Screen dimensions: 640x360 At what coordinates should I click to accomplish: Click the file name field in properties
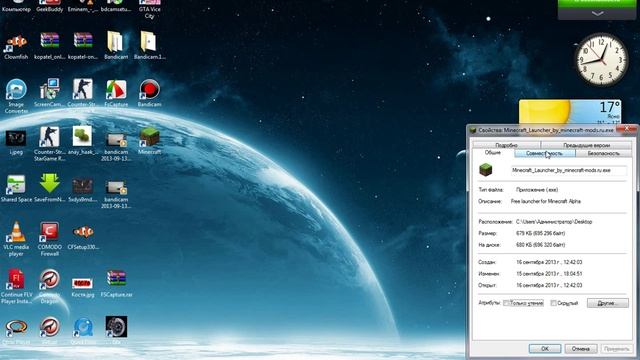569,170
